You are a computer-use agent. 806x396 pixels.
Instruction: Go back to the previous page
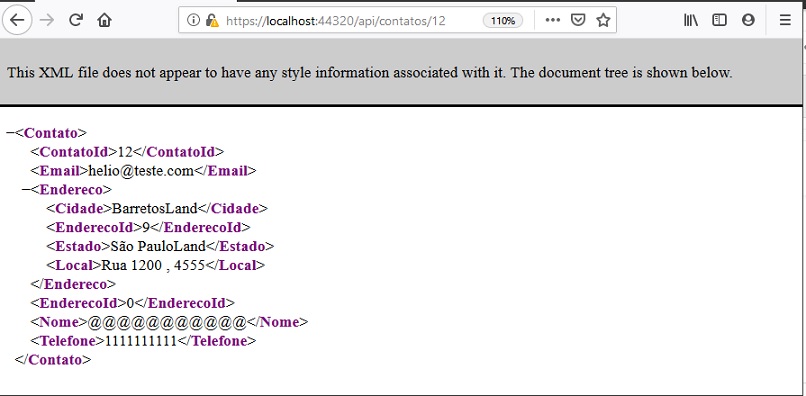point(17,21)
